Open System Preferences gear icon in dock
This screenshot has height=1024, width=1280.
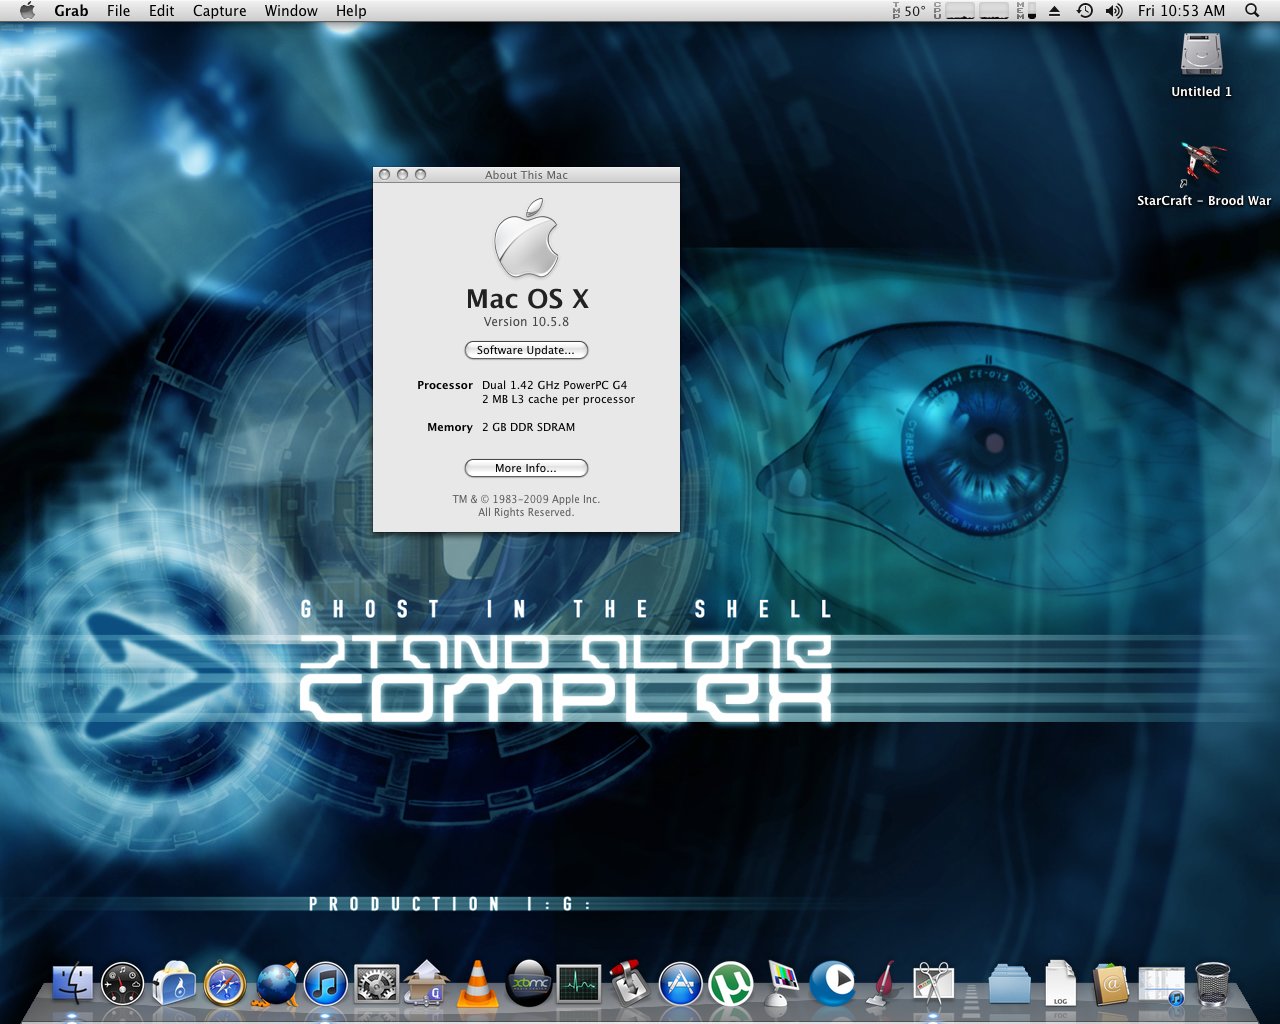click(377, 985)
